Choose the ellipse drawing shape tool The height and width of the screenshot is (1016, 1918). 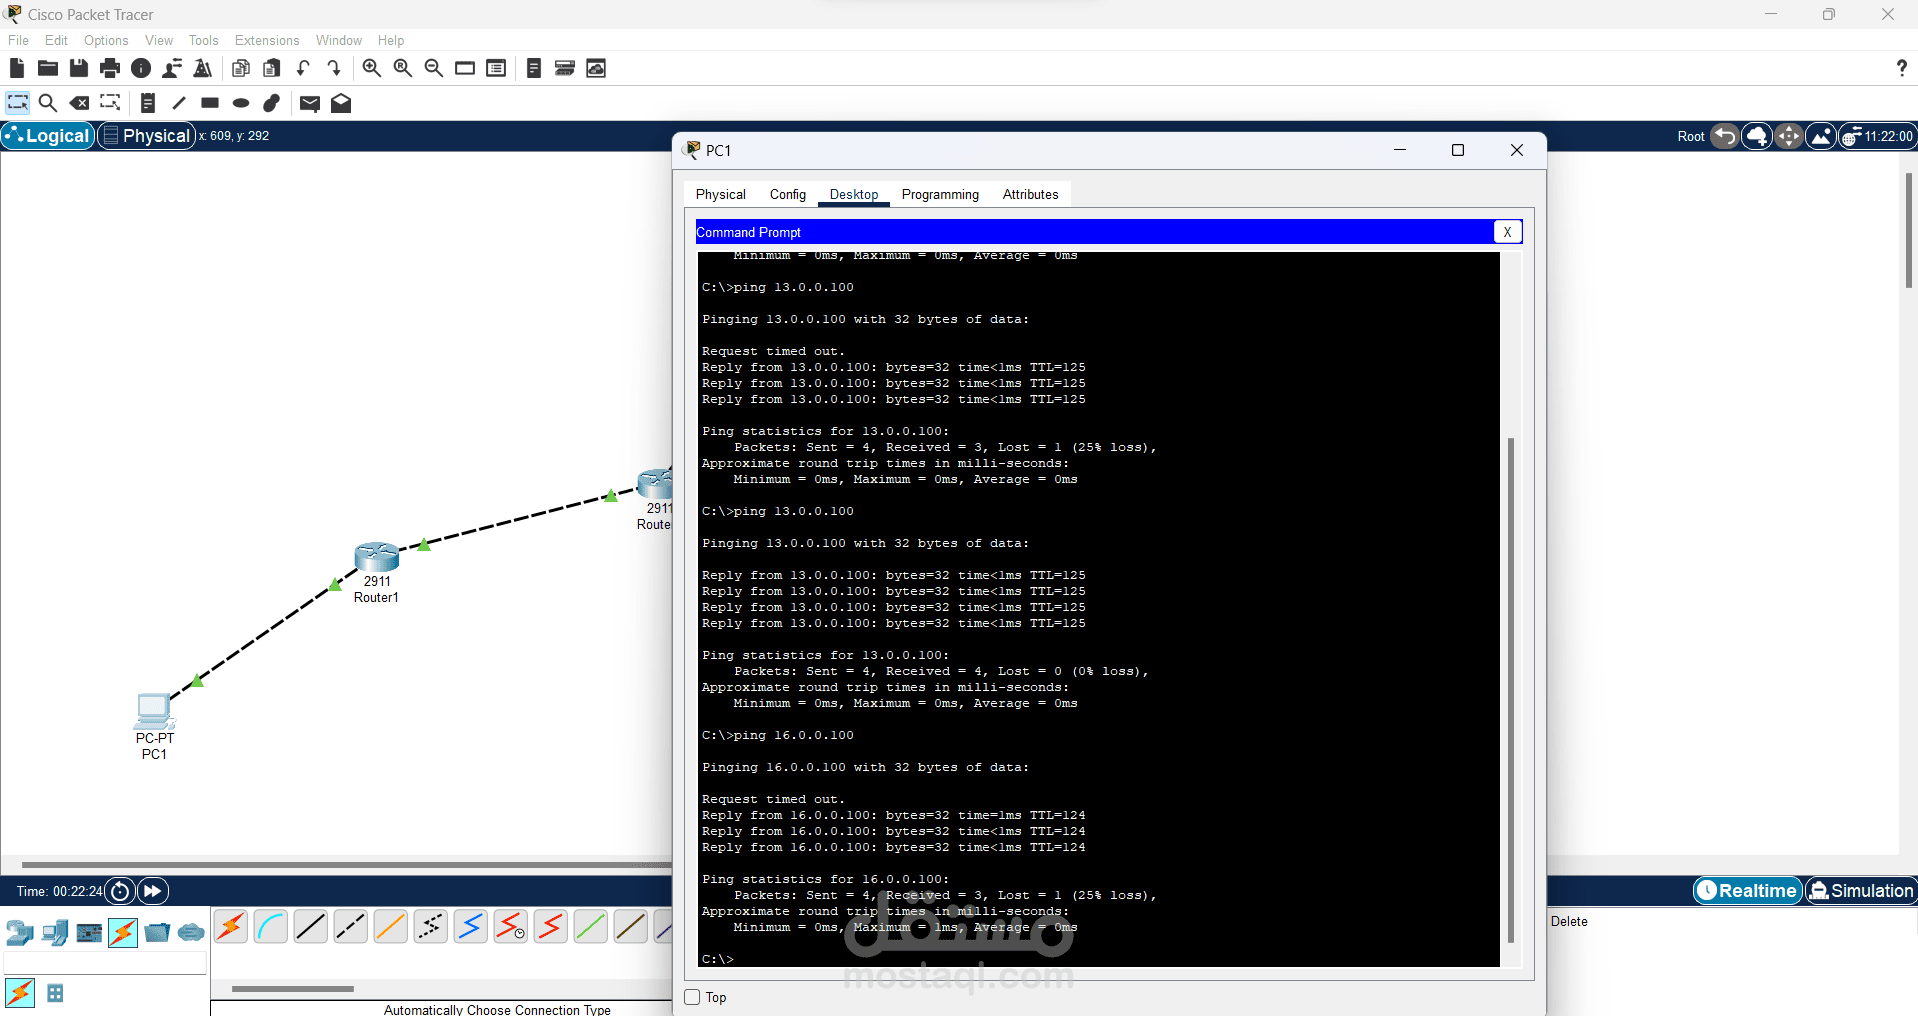click(240, 103)
